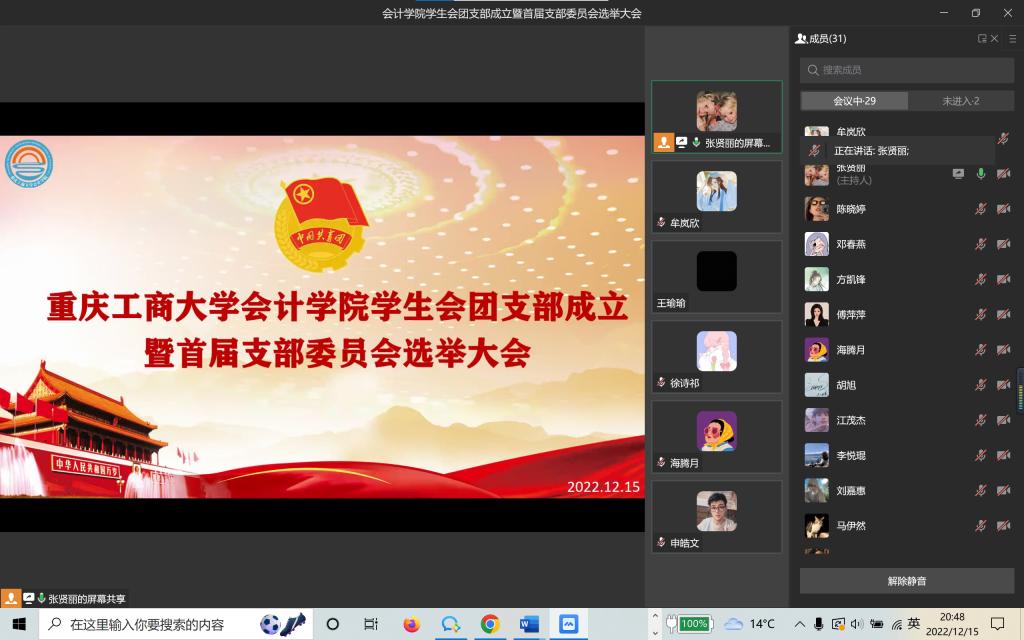Switch to the 会议中·29 tab

[854, 101]
